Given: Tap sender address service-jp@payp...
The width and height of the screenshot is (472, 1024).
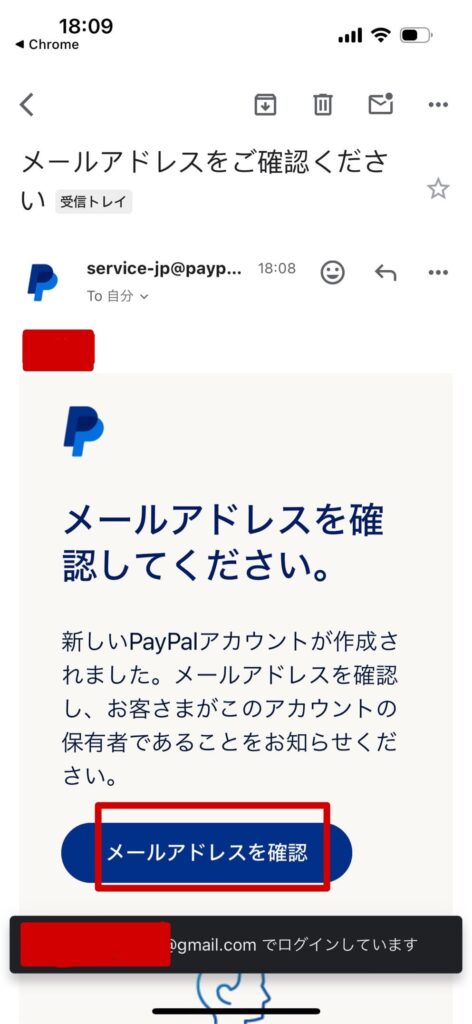Looking at the screenshot, I should 164,268.
